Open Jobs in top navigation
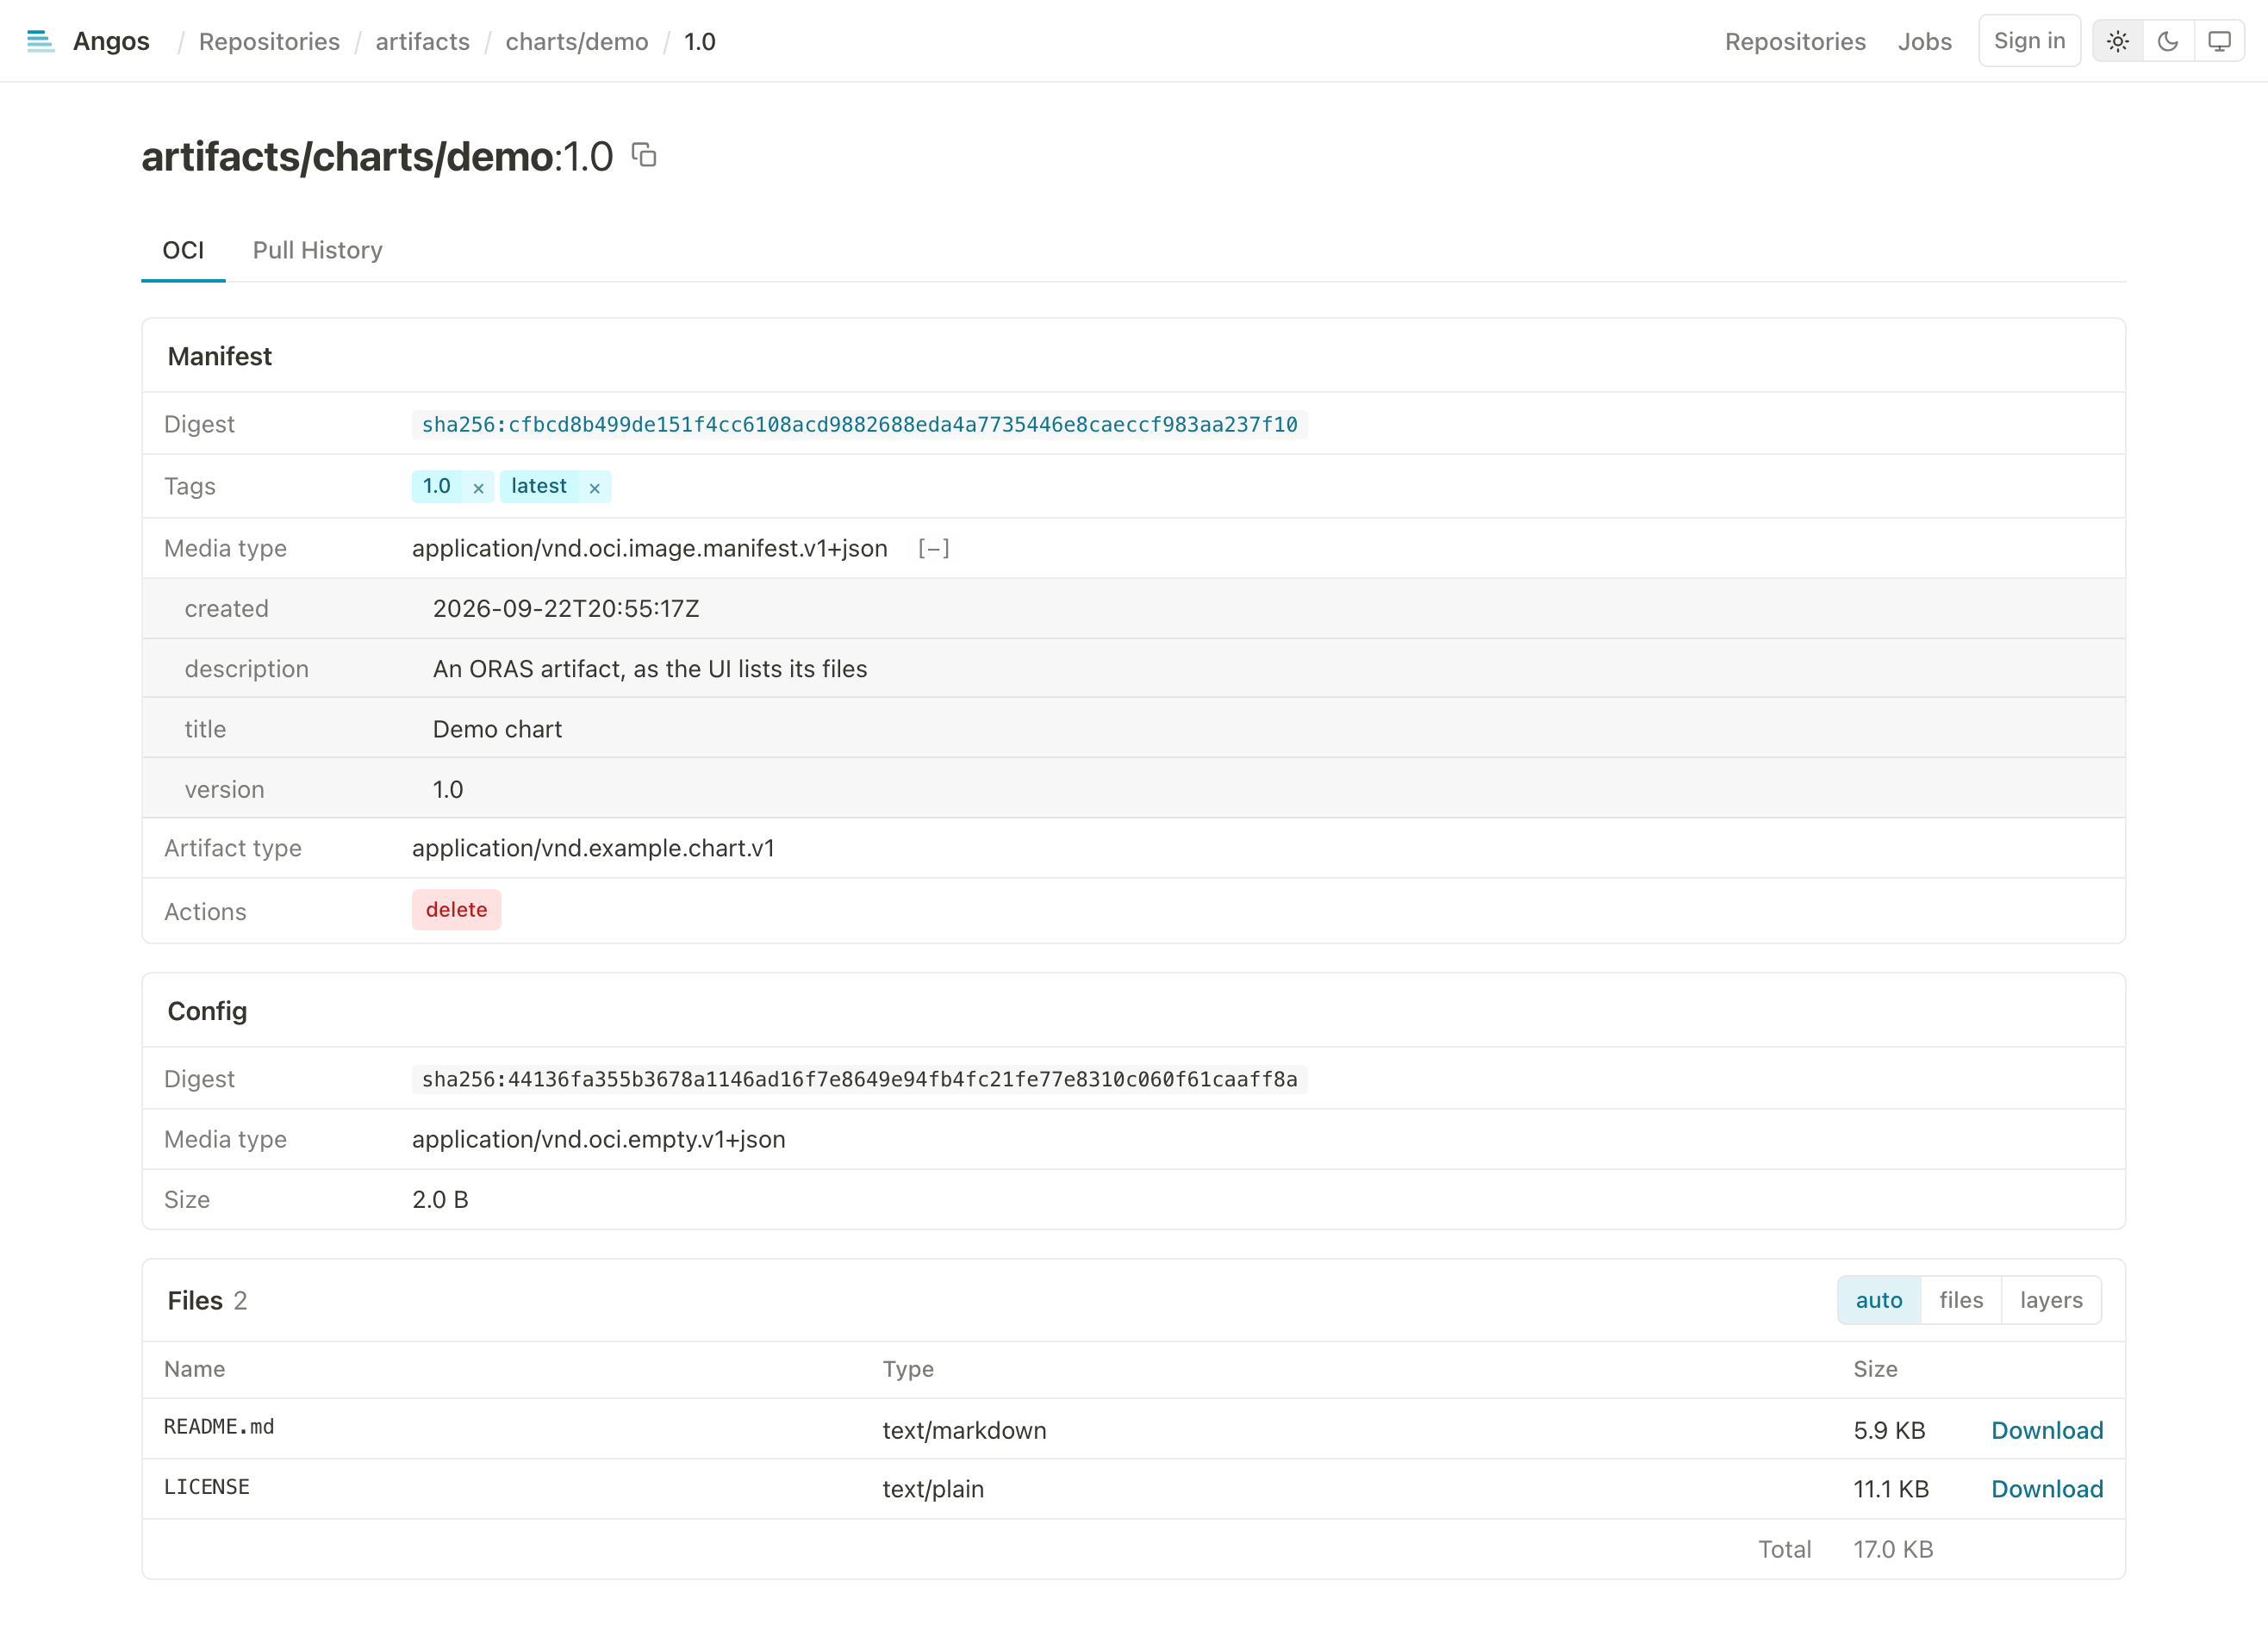 (1925, 41)
